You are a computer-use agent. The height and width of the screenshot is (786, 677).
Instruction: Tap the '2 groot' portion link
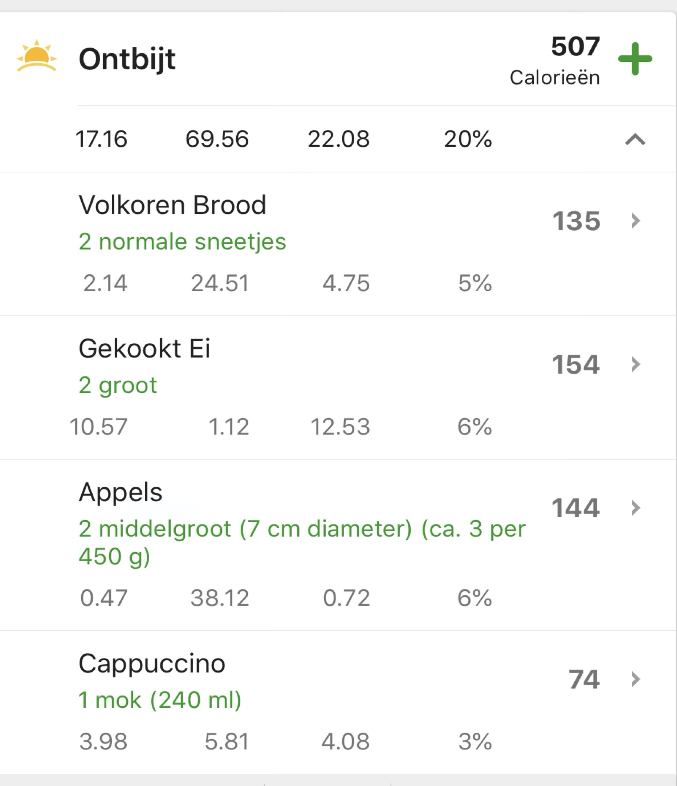tap(118, 385)
